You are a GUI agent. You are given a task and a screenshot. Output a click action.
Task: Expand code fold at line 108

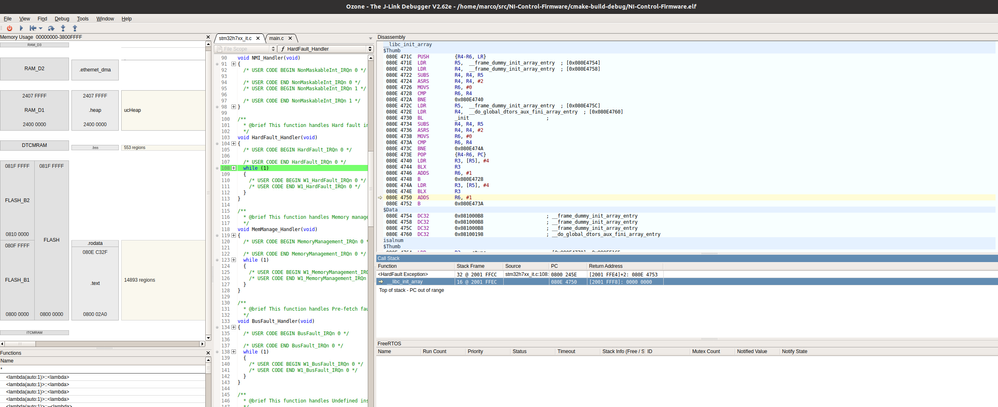click(x=234, y=168)
